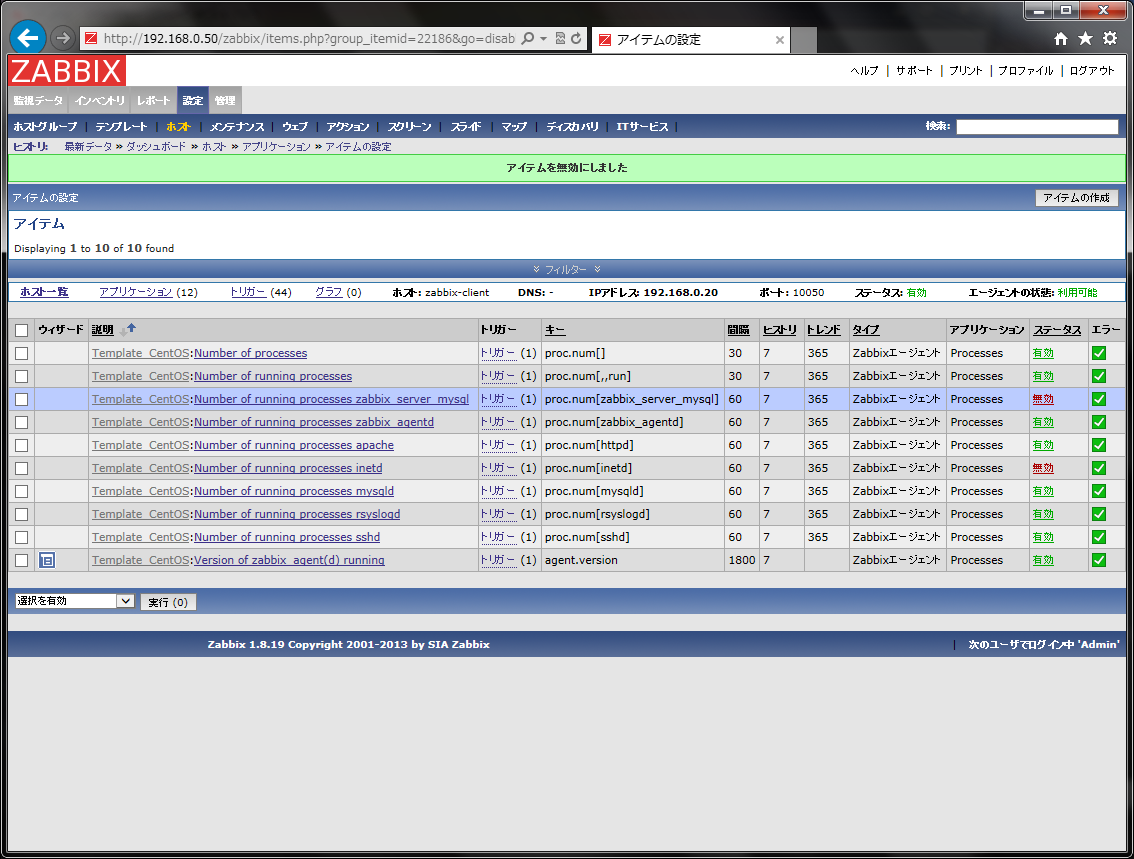Viewport: 1134px width, 859px height.
Task: Toggle 無効 status of zabbix_server_mysql item
Action: point(1043,399)
